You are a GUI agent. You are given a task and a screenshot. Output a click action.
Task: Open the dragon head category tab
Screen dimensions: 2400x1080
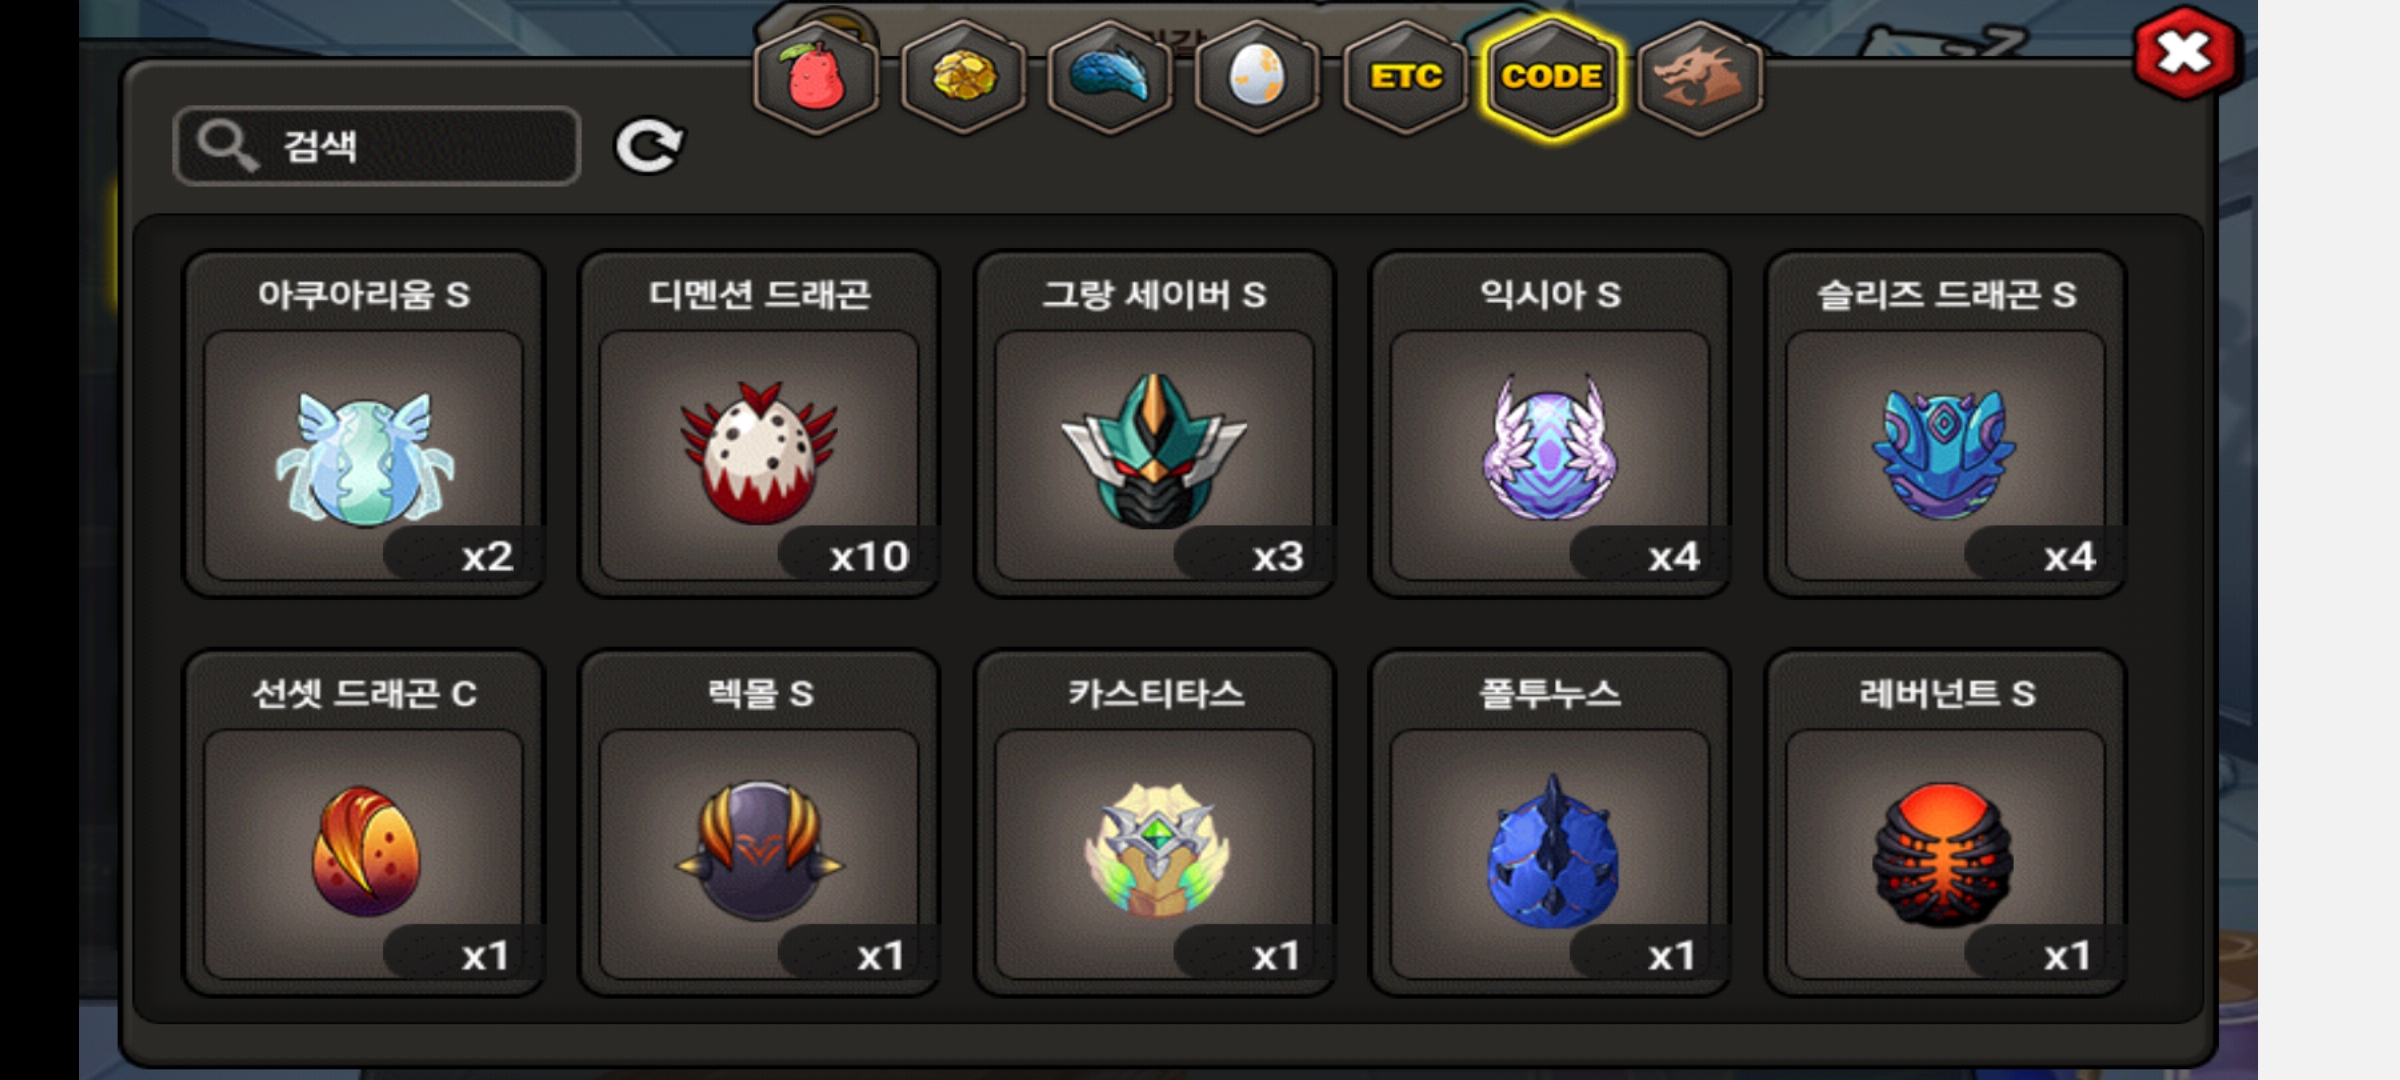[1700, 78]
